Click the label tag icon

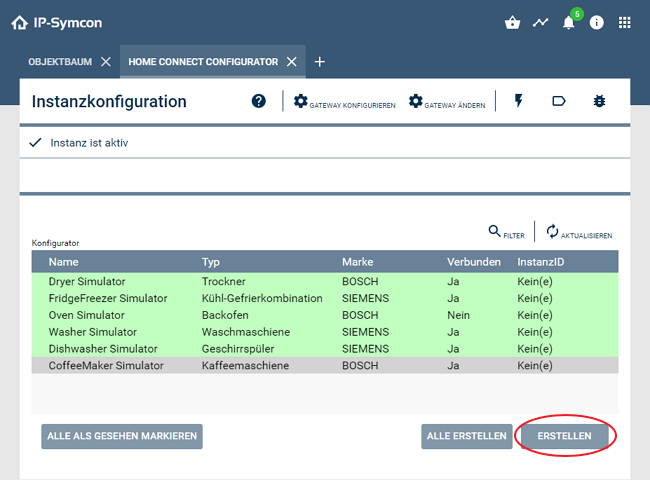(559, 101)
